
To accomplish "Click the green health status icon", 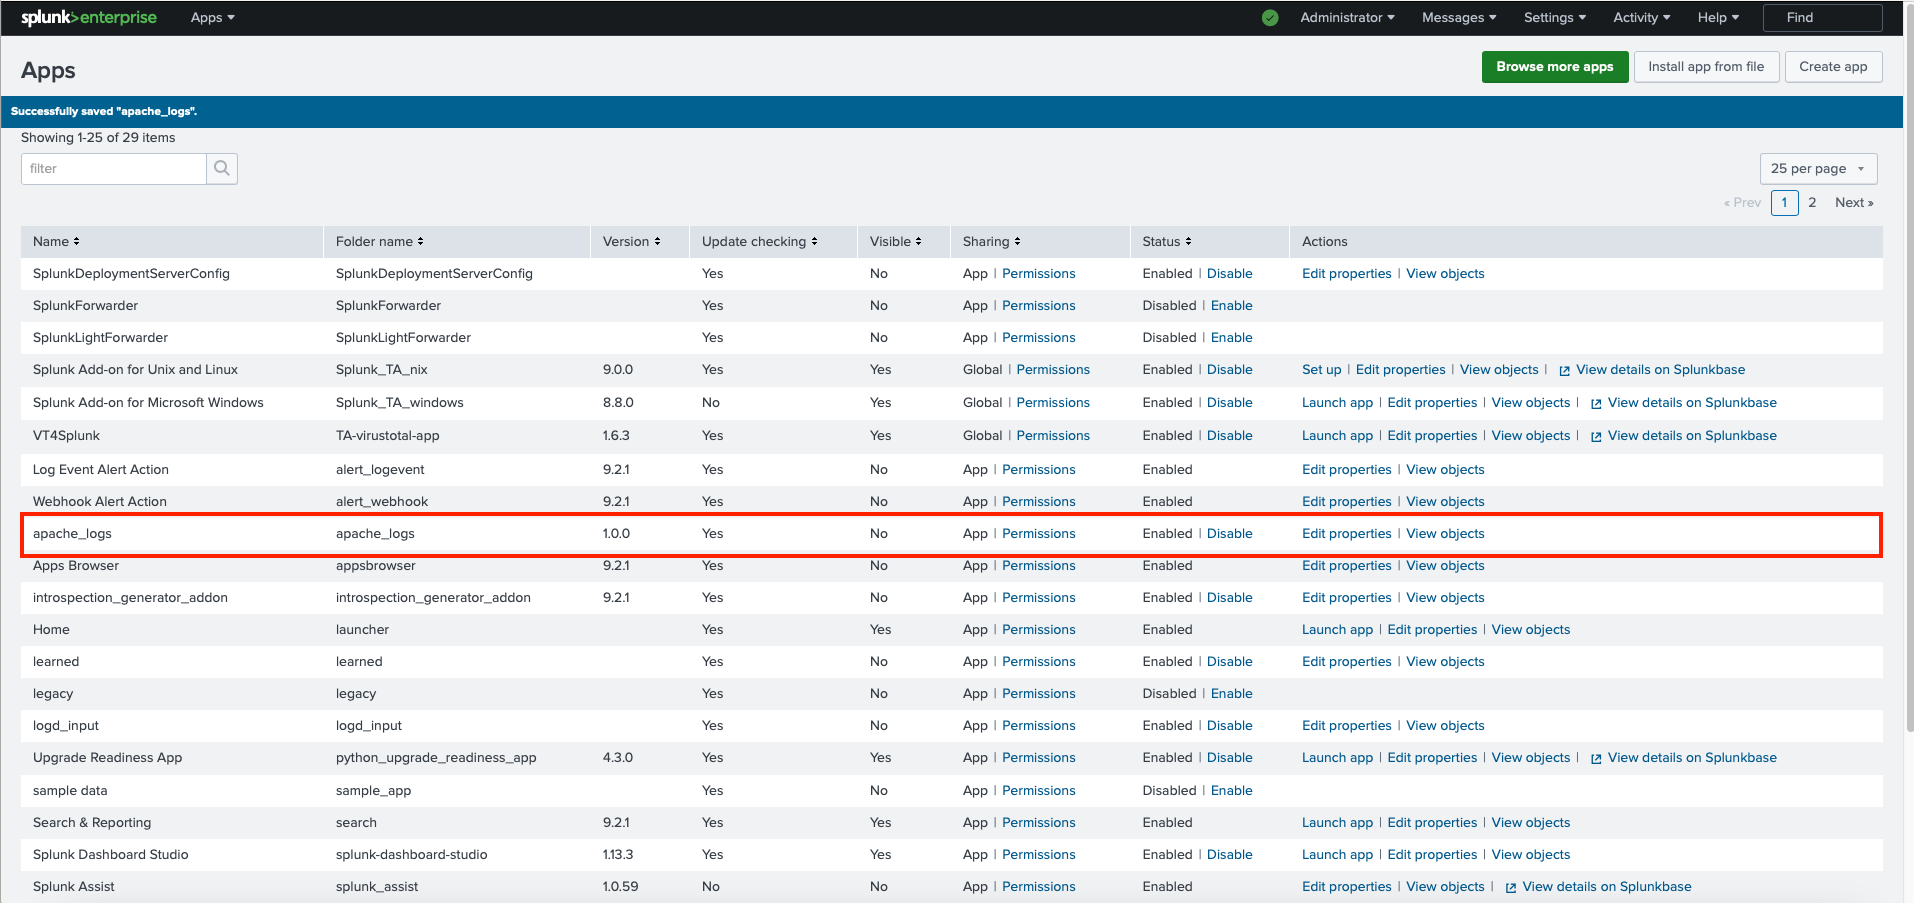I will (x=1270, y=17).
